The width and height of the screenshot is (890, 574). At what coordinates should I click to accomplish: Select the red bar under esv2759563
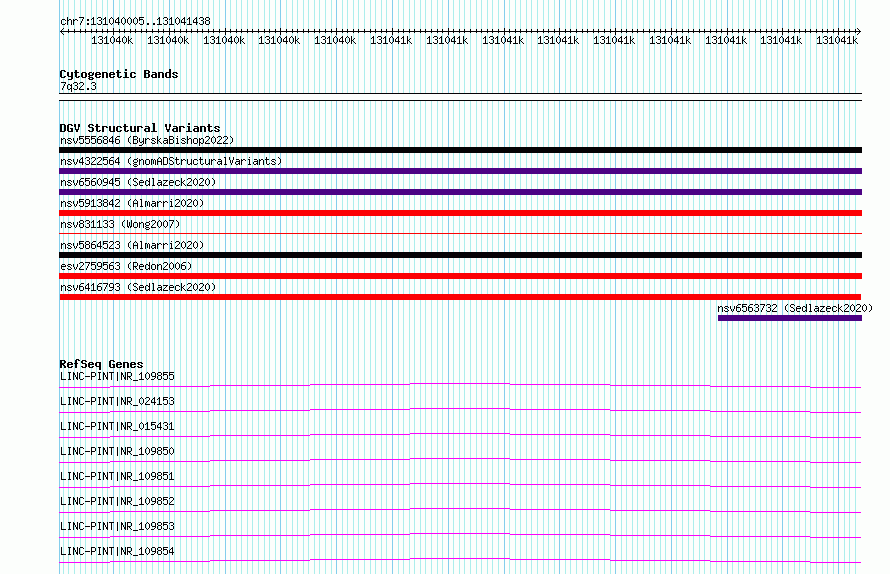460,276
